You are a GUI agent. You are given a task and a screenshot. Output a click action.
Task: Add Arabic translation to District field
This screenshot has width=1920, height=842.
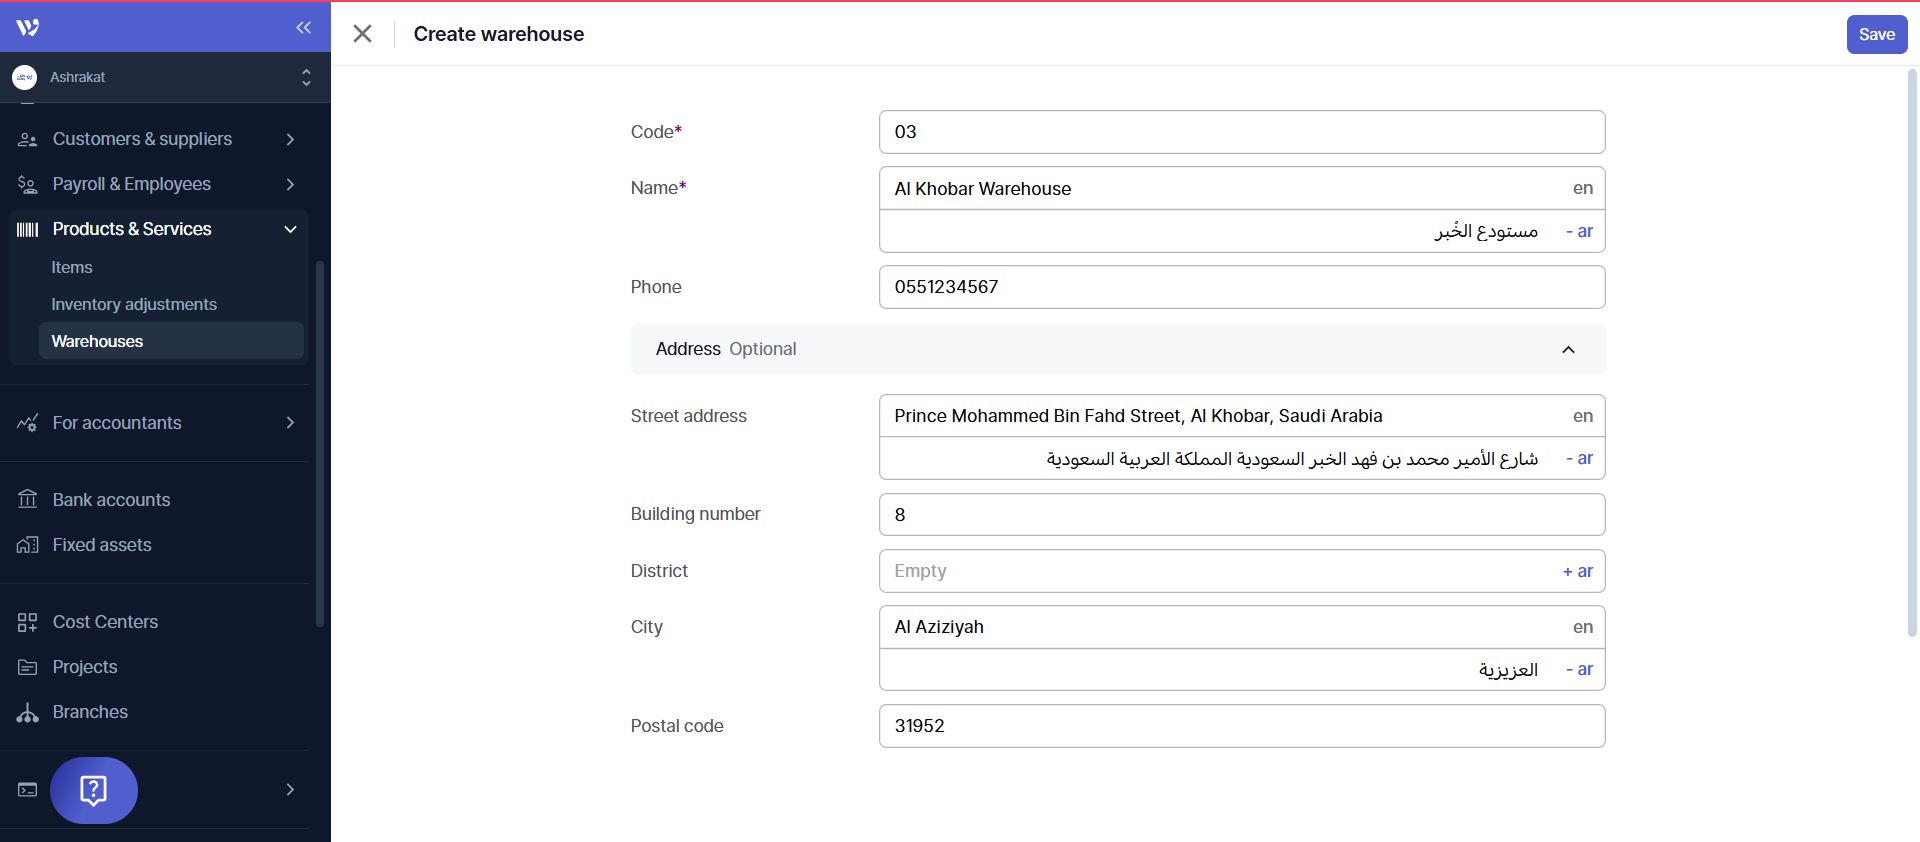[1577, 571]
